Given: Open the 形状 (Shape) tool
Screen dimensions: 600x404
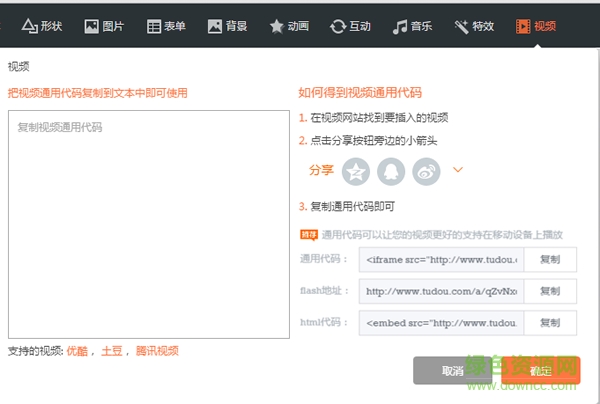Looking at the screenshot, I should pyautogui.click(x=42, y=26).
